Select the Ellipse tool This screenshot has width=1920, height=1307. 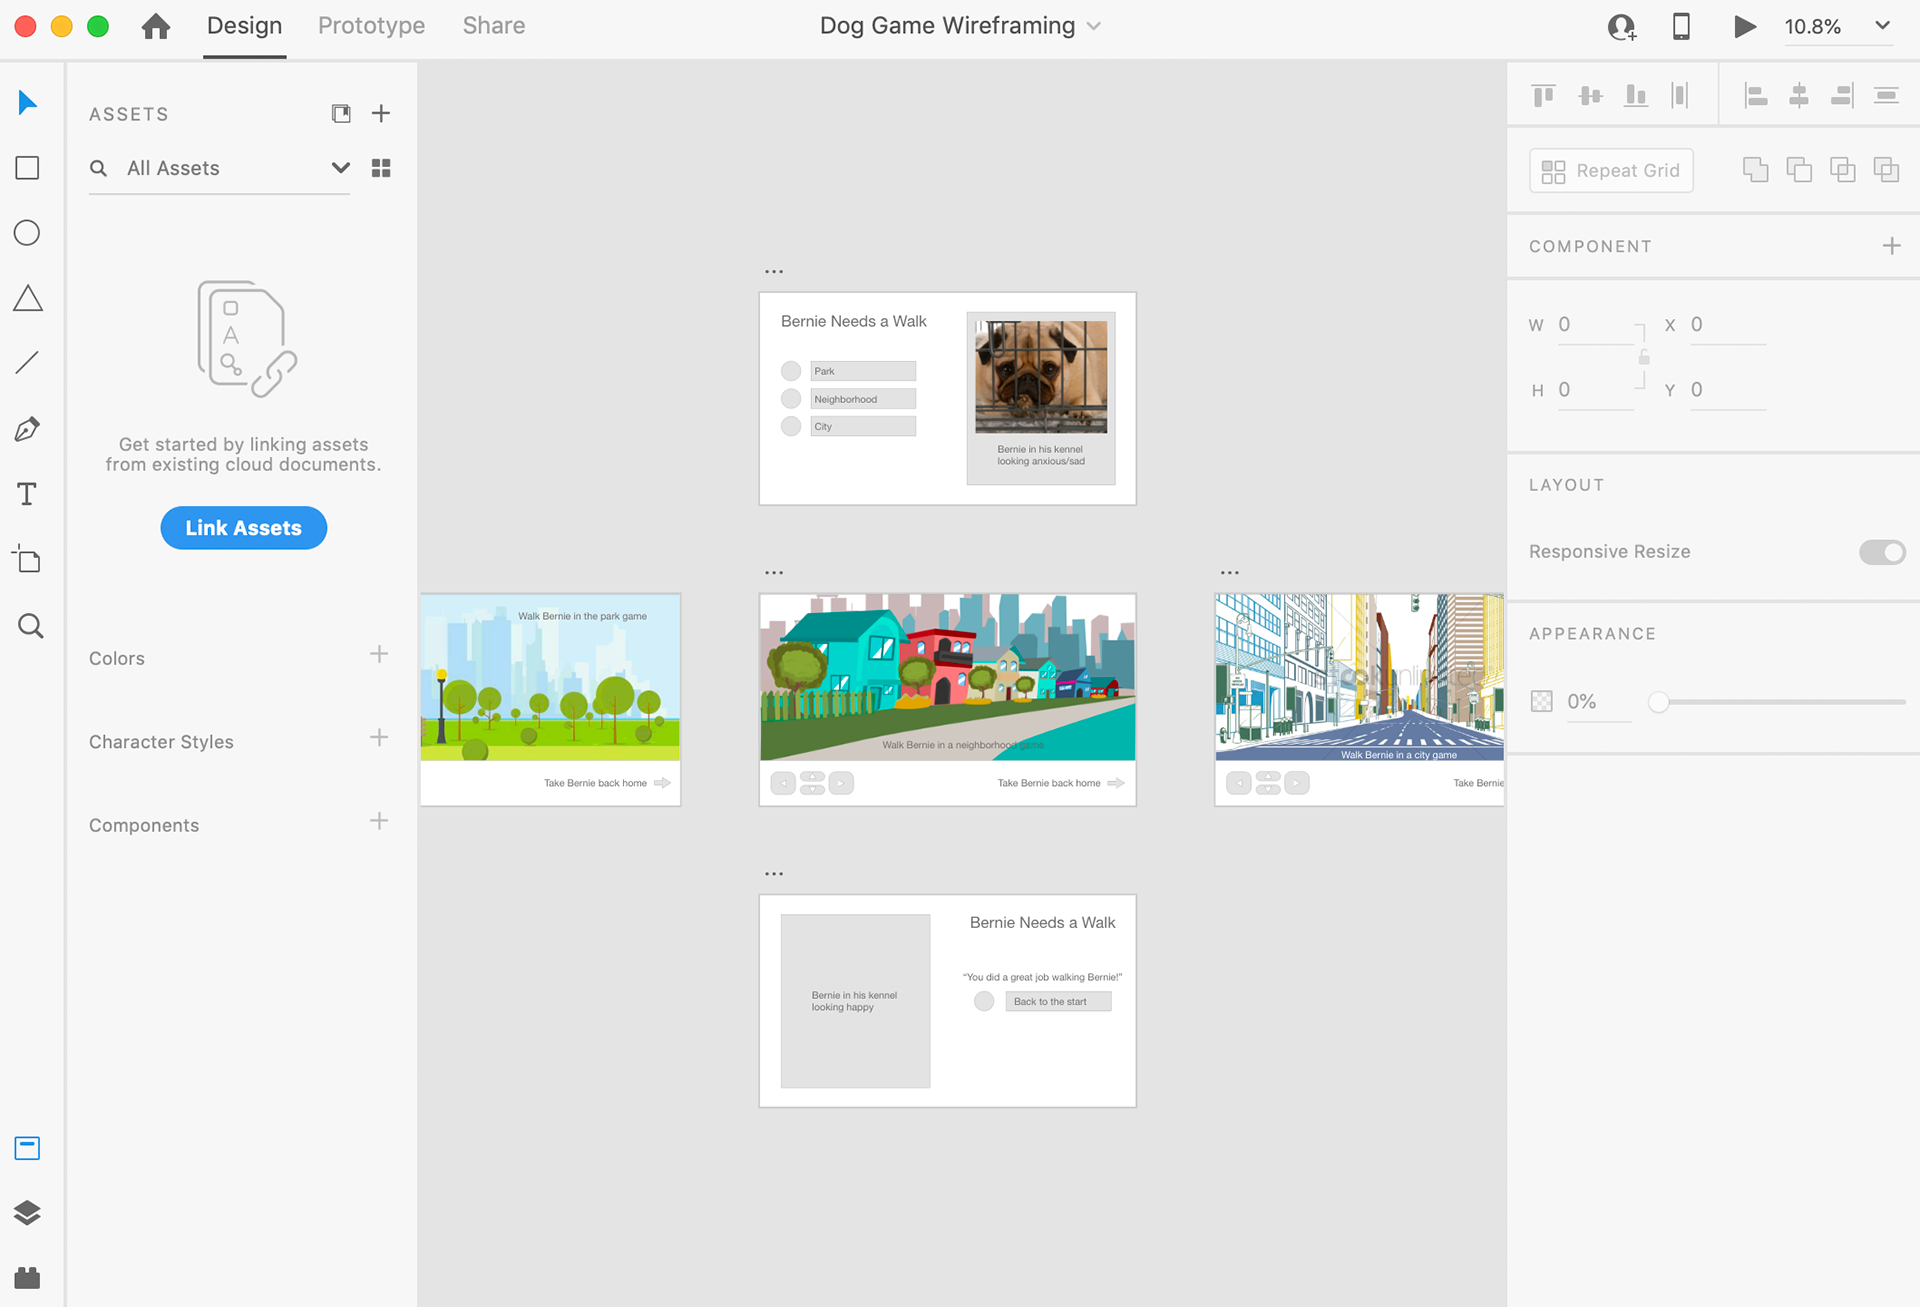(x=27, y=233)
